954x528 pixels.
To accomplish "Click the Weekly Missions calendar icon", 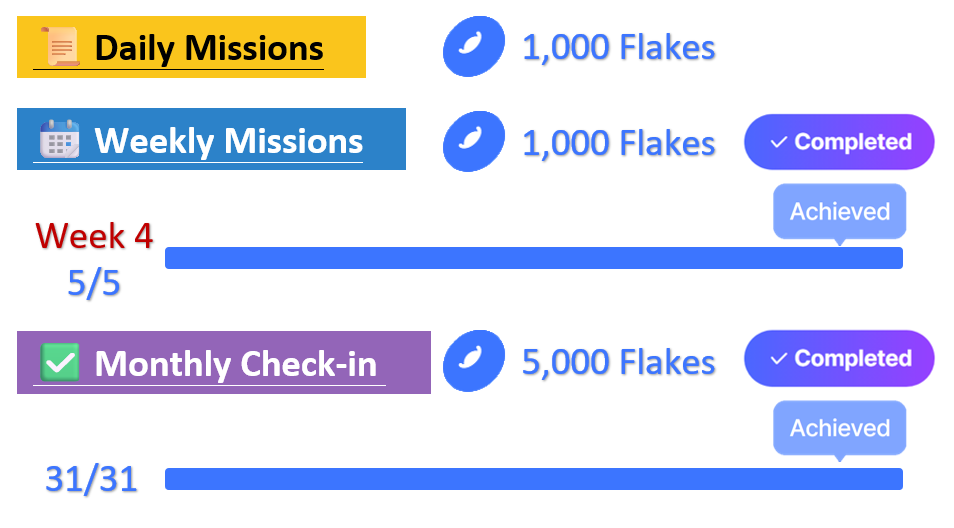I will coord(59,140).
